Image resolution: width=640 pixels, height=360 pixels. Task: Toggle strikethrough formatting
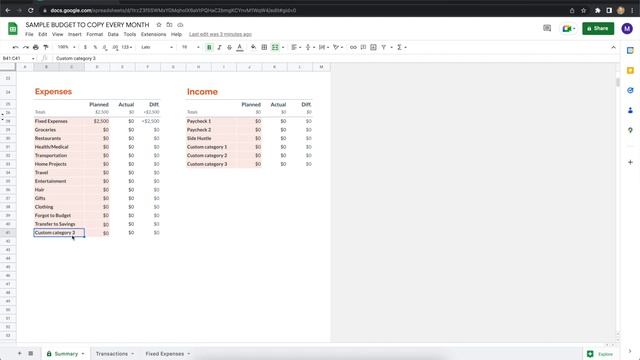[x=229, y=47]
